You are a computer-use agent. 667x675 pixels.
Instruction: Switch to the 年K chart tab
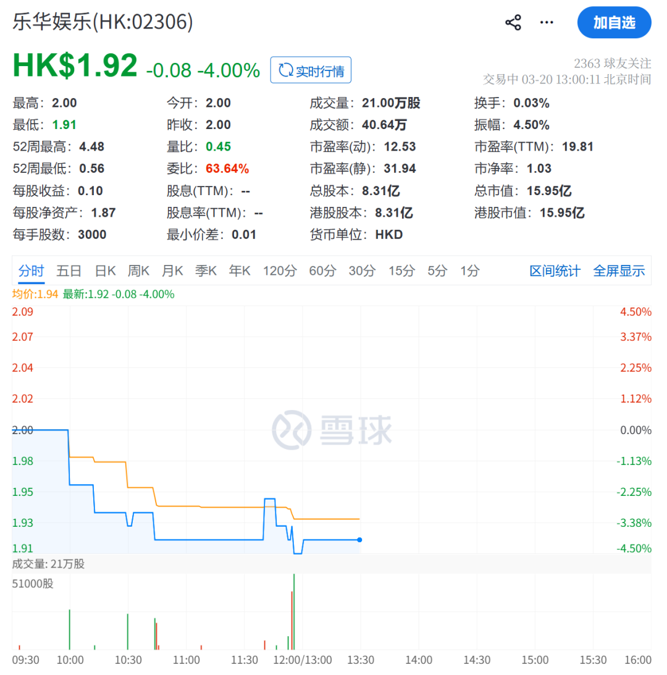click(x=240, y=270)
